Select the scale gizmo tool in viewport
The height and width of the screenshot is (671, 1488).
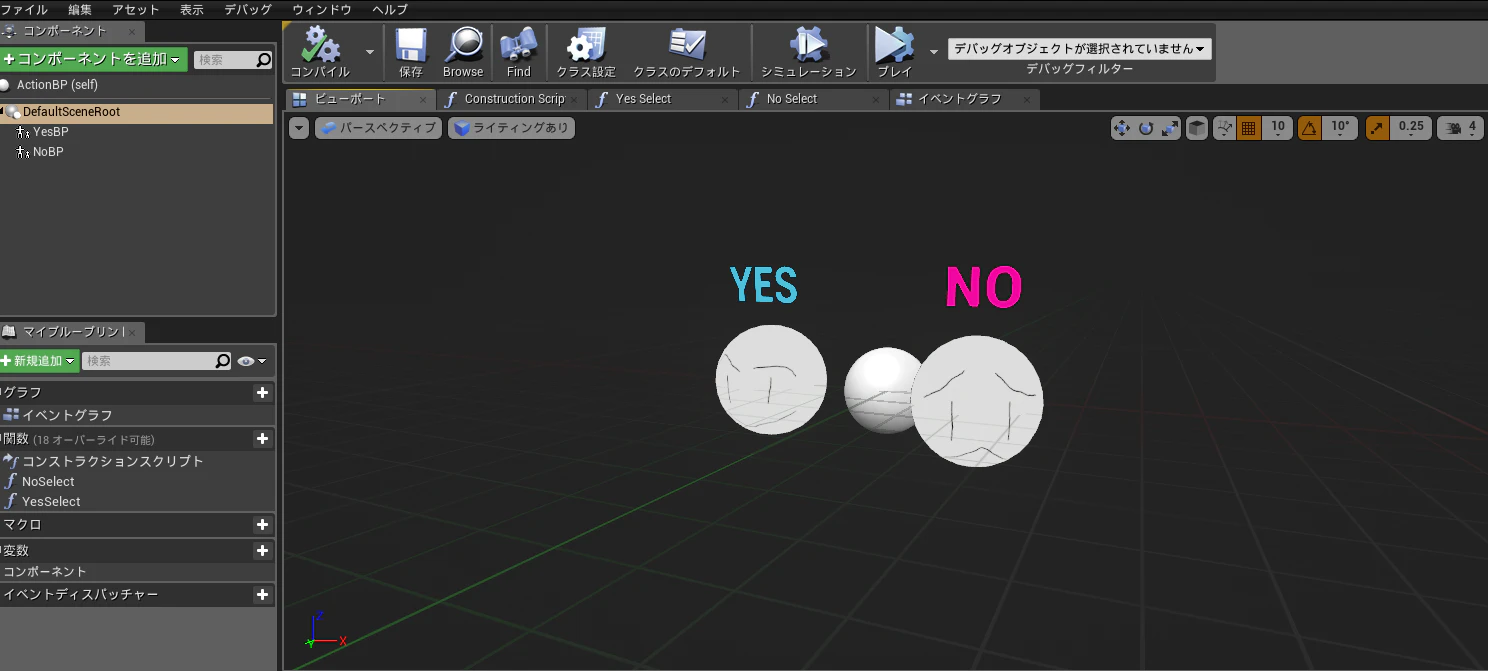pyautogui.click(x=1170, y=128)
